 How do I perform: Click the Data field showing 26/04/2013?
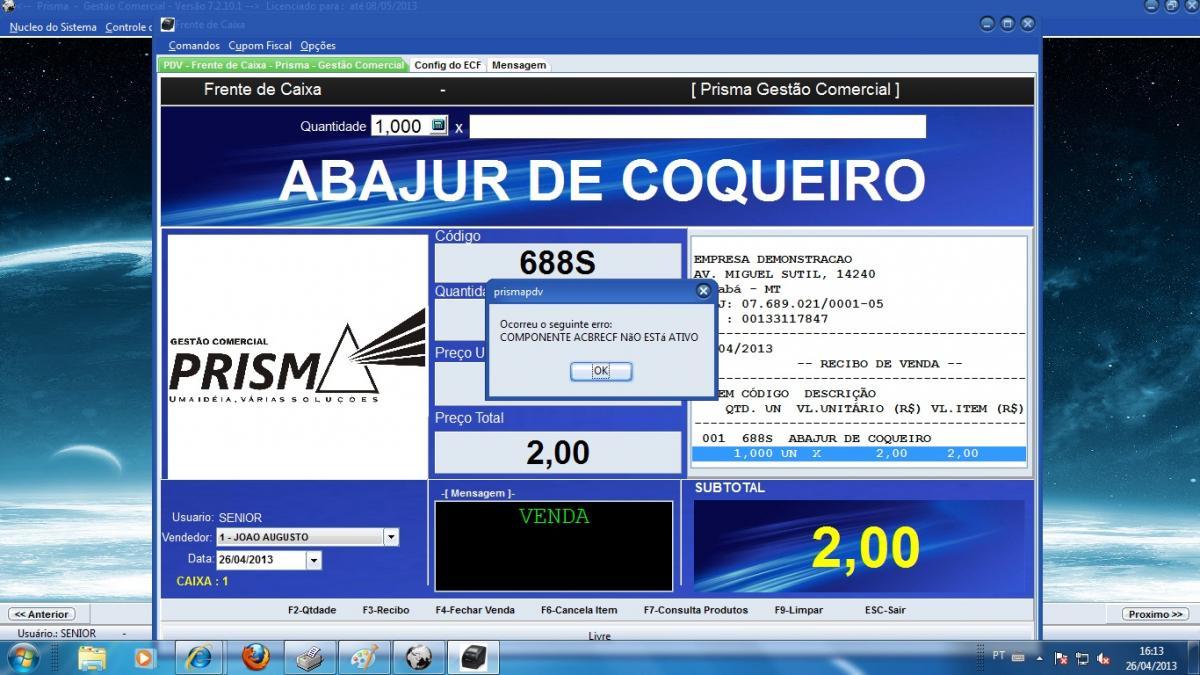[x=261, y=560]
